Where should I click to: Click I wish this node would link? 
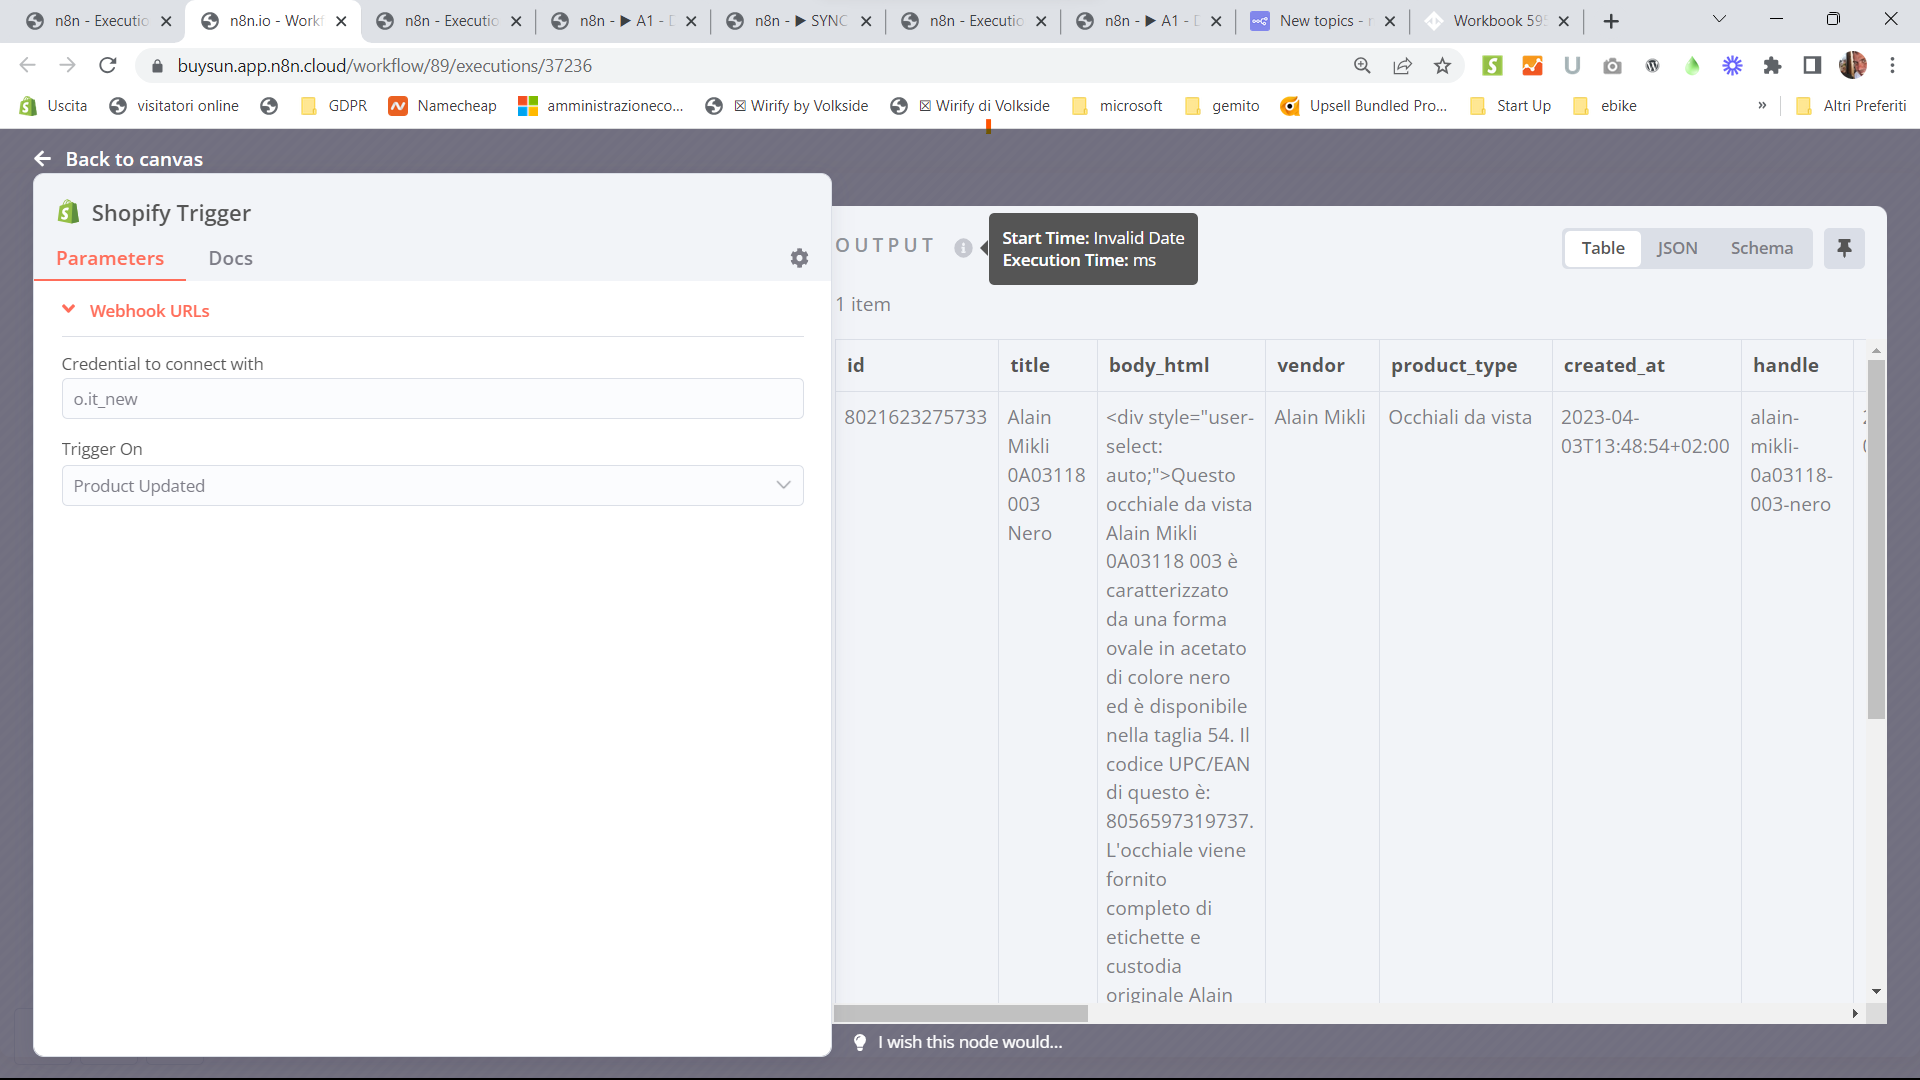pos(970,1042)
